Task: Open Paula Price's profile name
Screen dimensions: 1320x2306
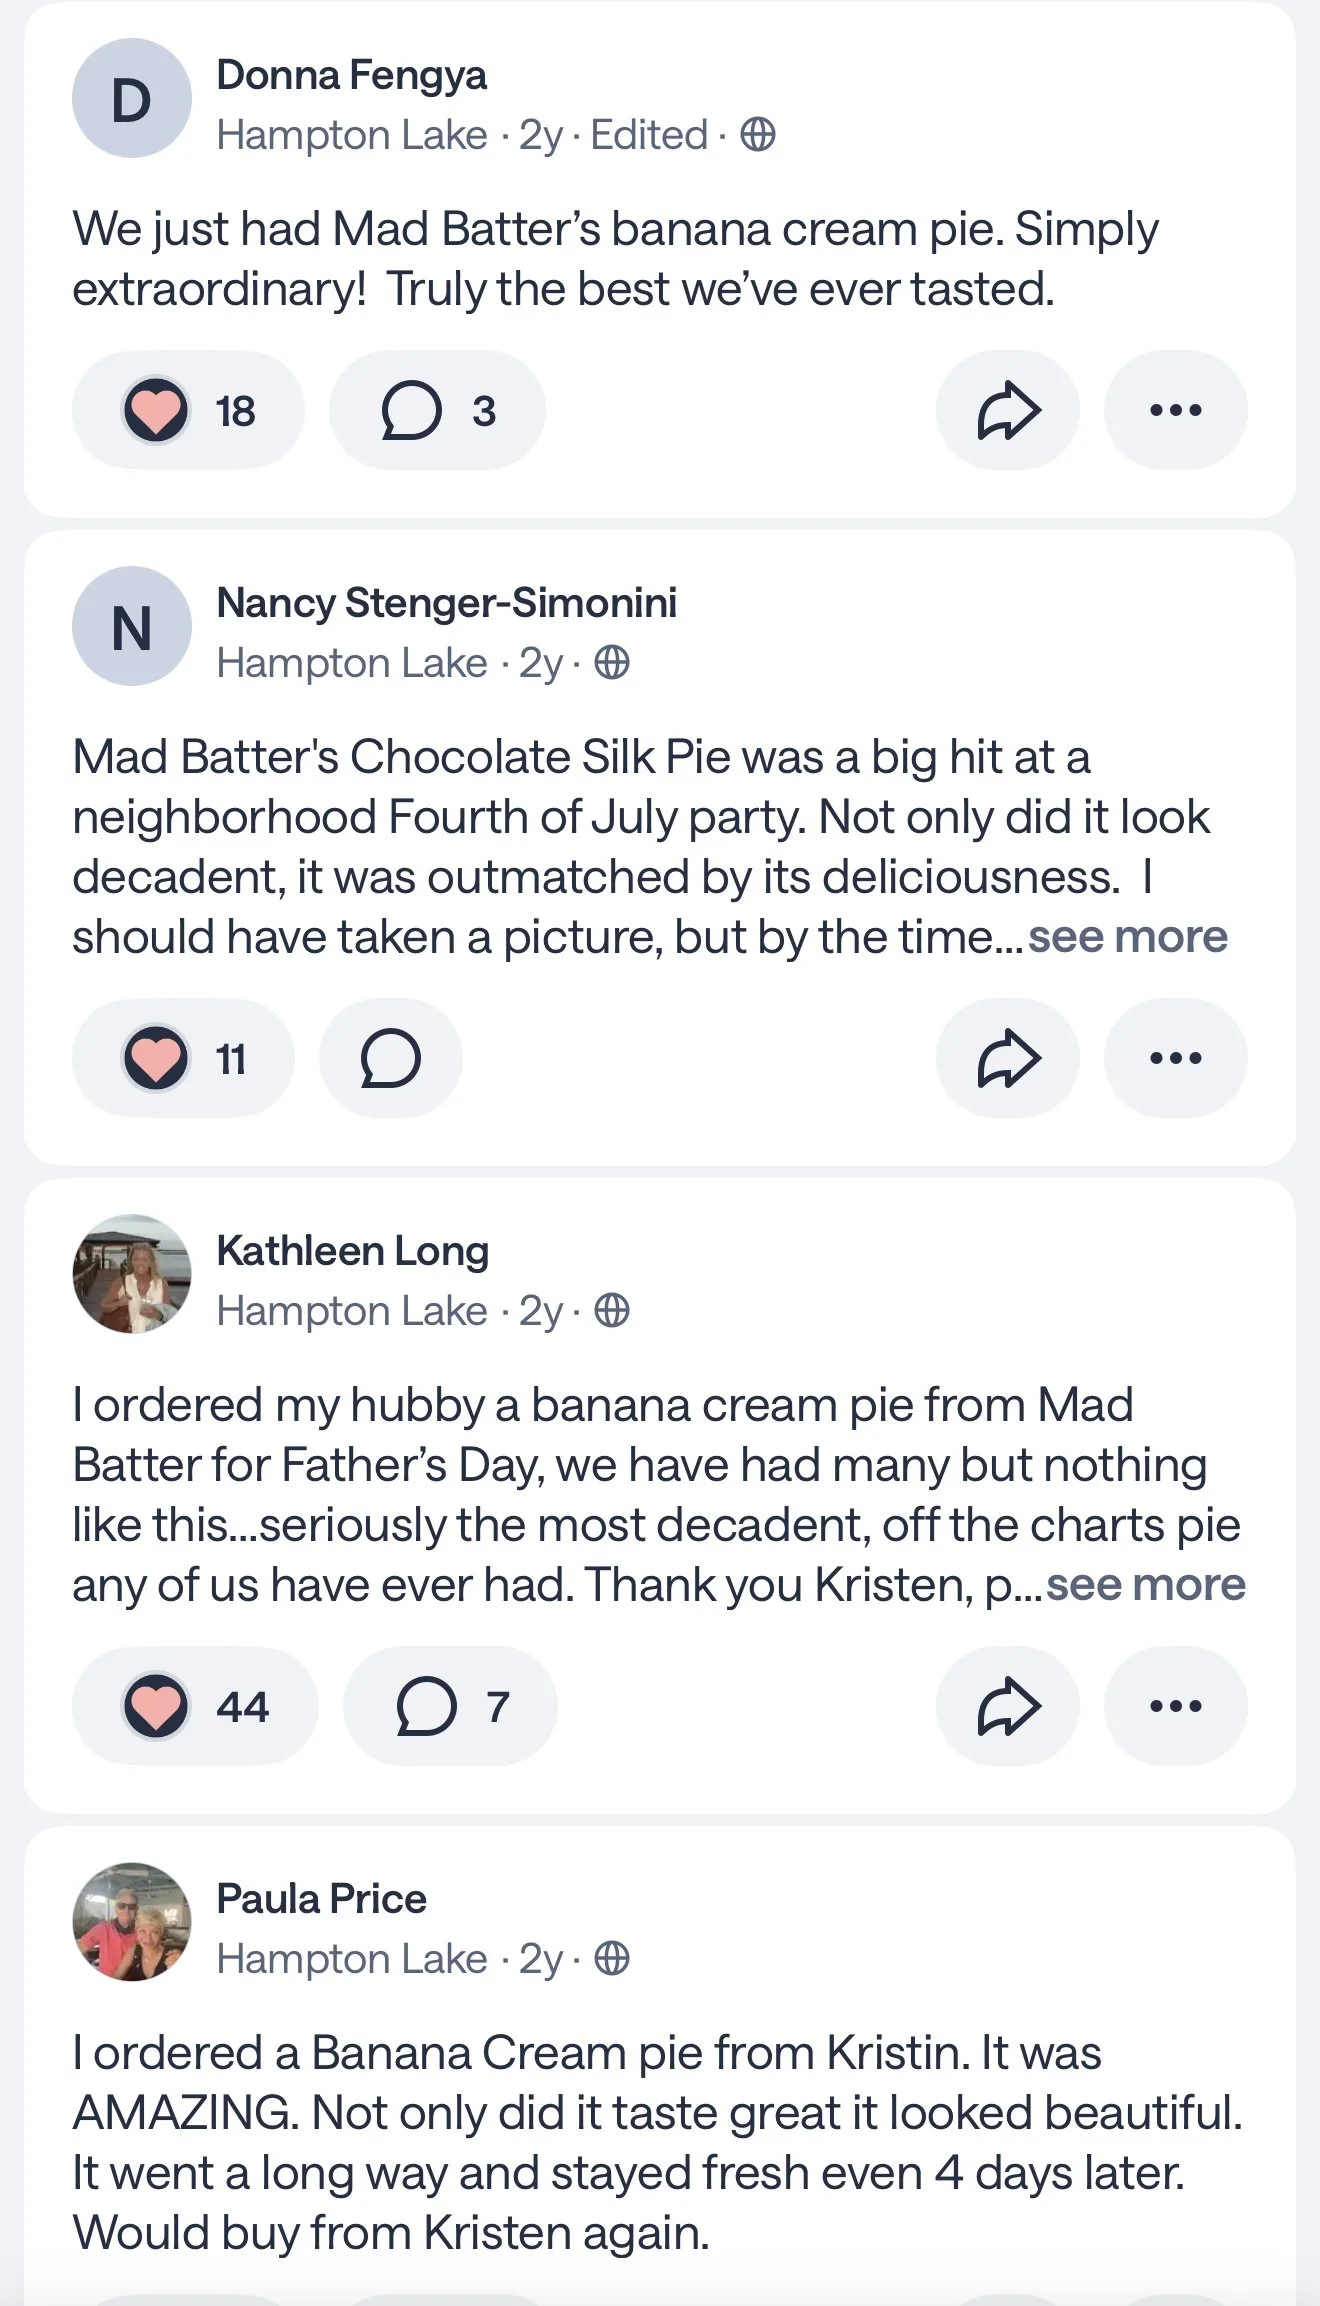Action: point(321,1899)
